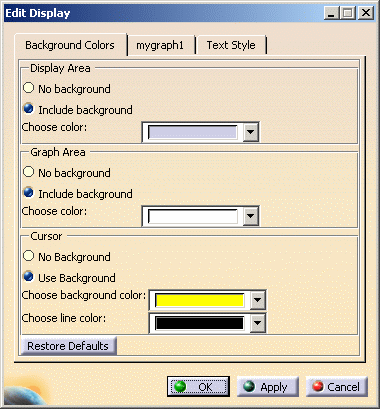This screenshot has height=409, width=380.
Task: Click the red Cancel button icon
Action: point(318,387)
